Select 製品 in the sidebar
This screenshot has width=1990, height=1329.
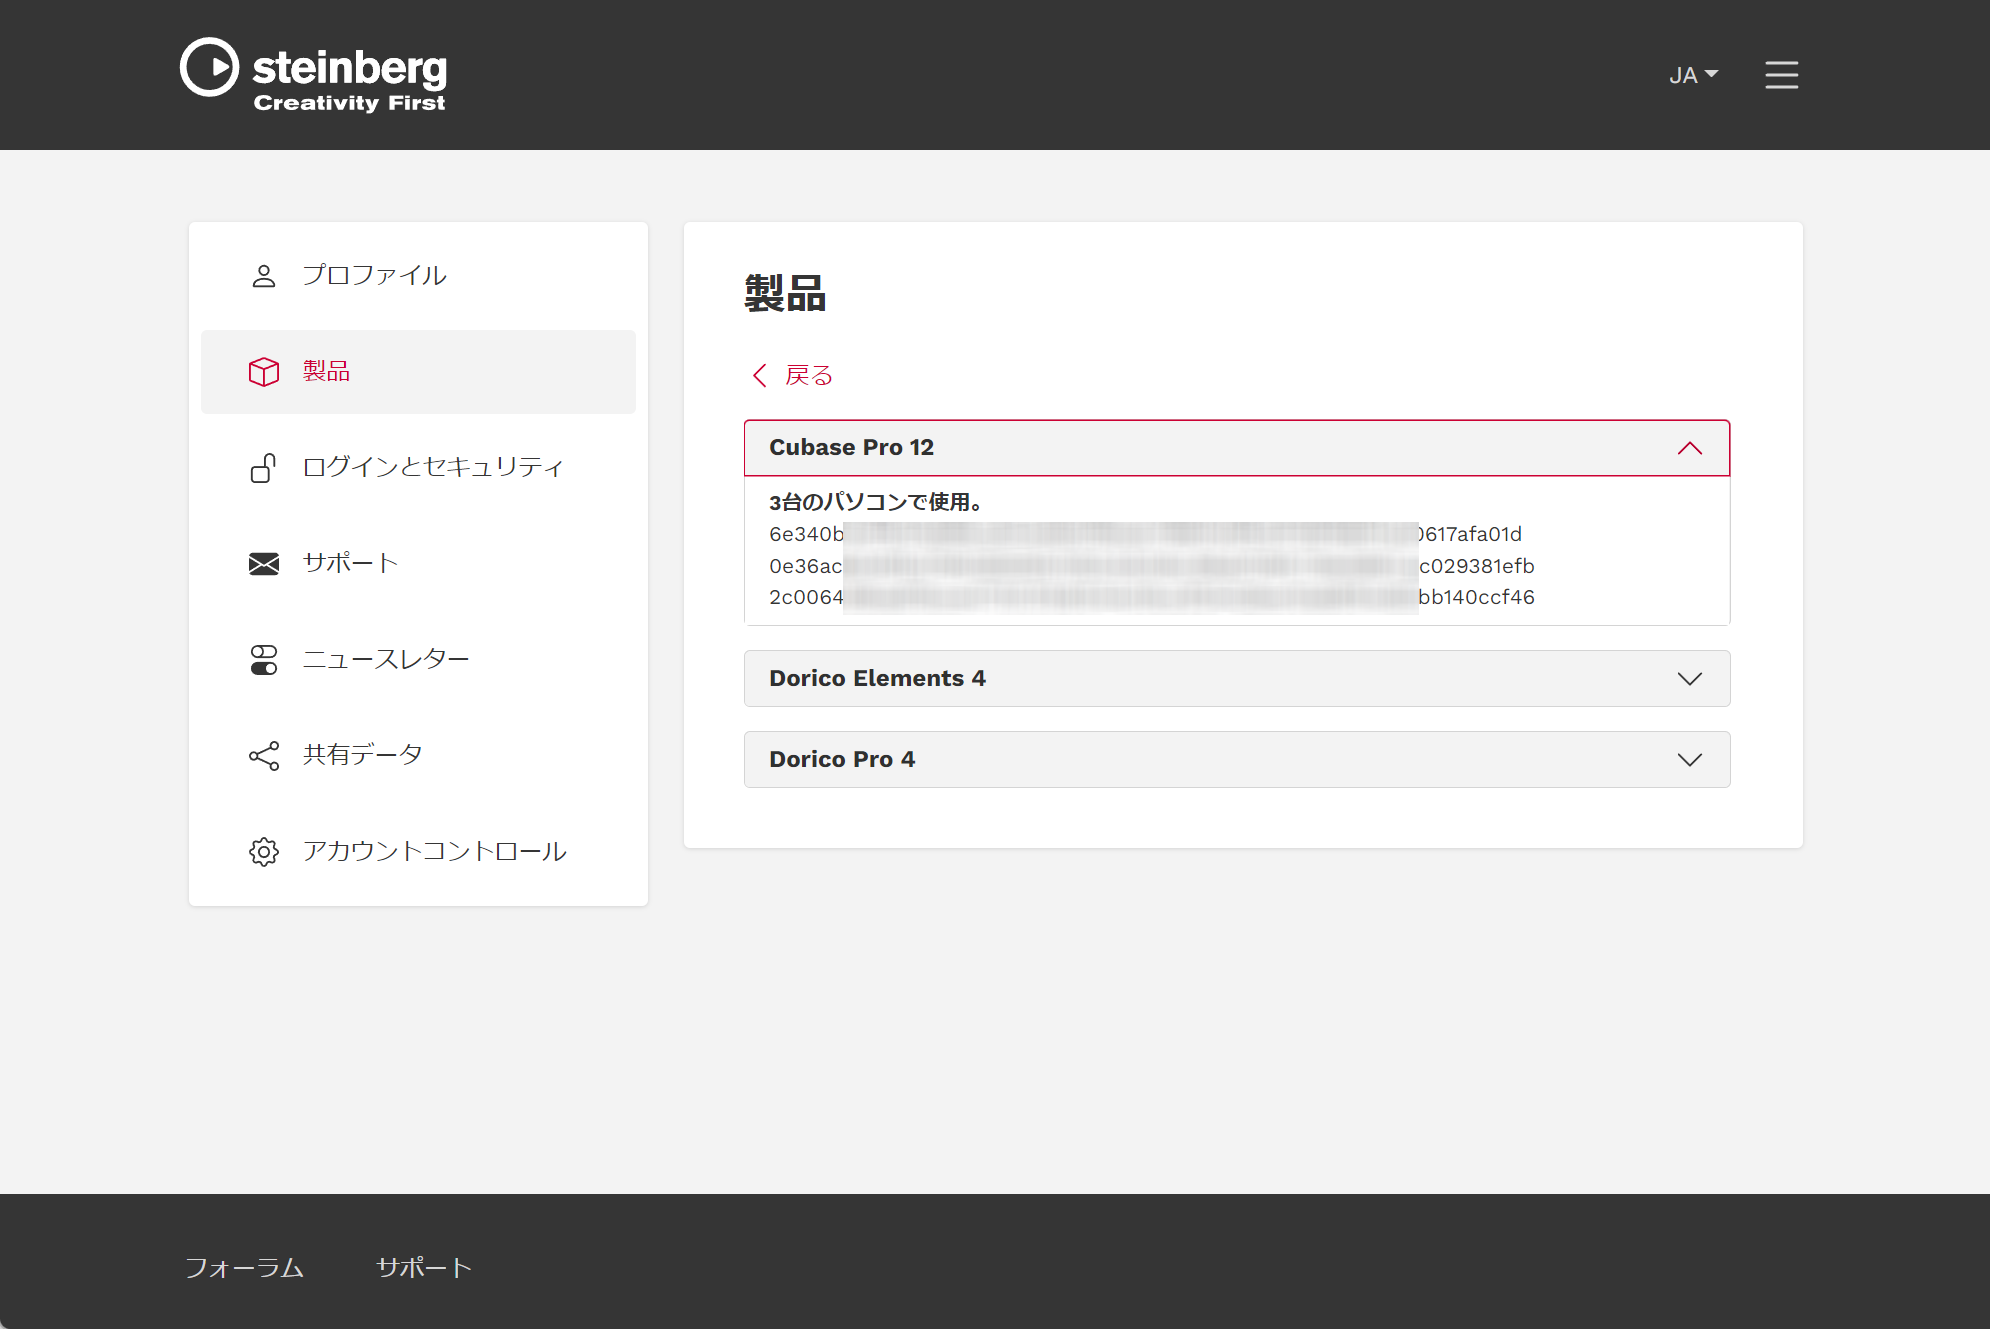click(x=418, y=372)
